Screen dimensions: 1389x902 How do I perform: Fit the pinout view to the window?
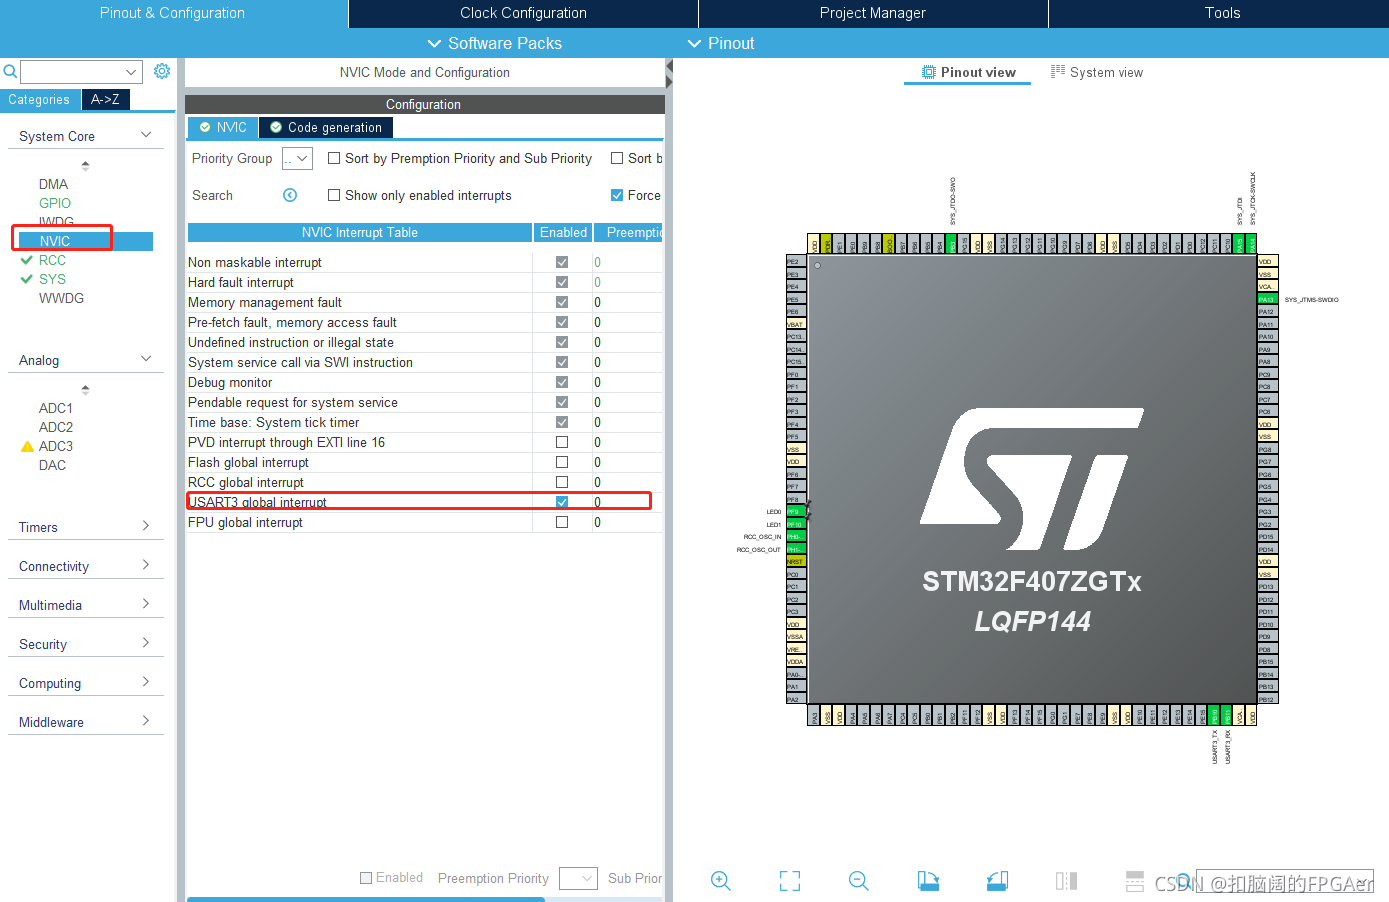pyautogui.click(x=790, y=880)
